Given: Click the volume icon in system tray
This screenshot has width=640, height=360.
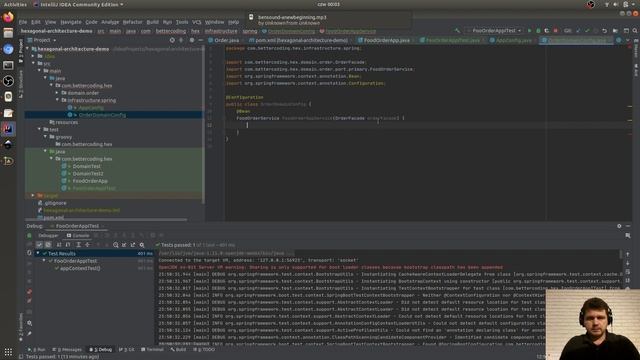Looking at the screenshot, I should pos(616,4).
